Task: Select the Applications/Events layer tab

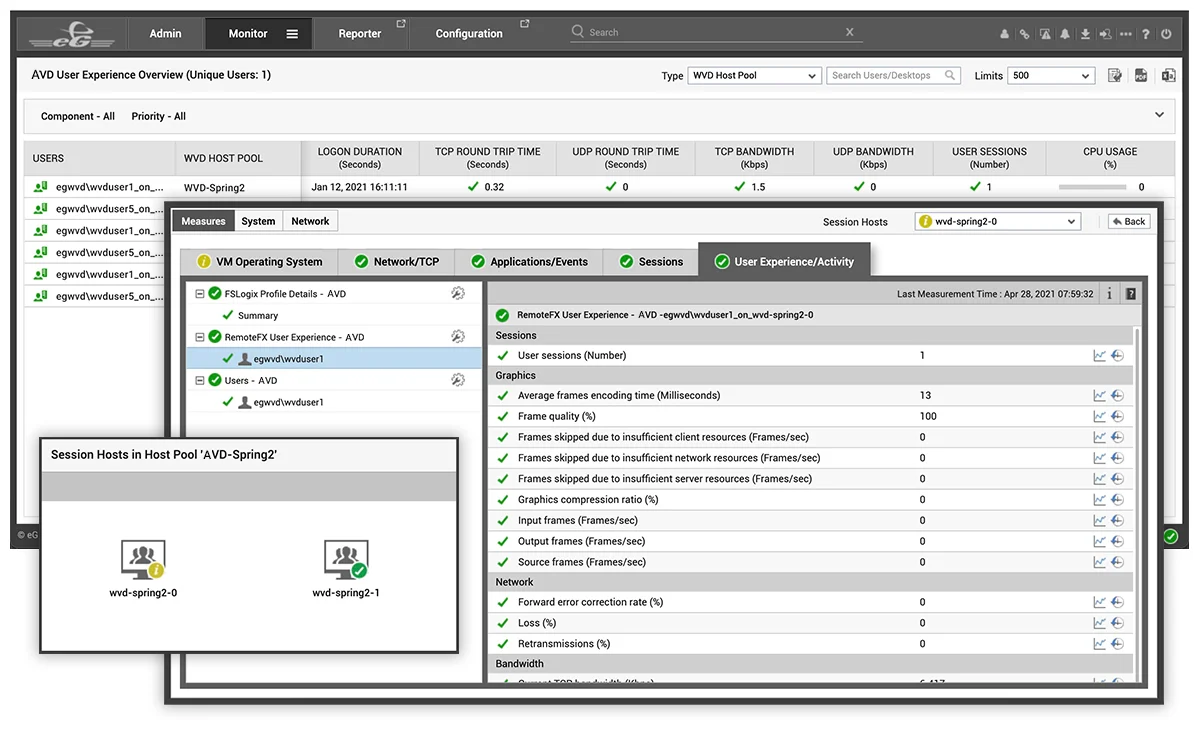Action: point(529,262)
